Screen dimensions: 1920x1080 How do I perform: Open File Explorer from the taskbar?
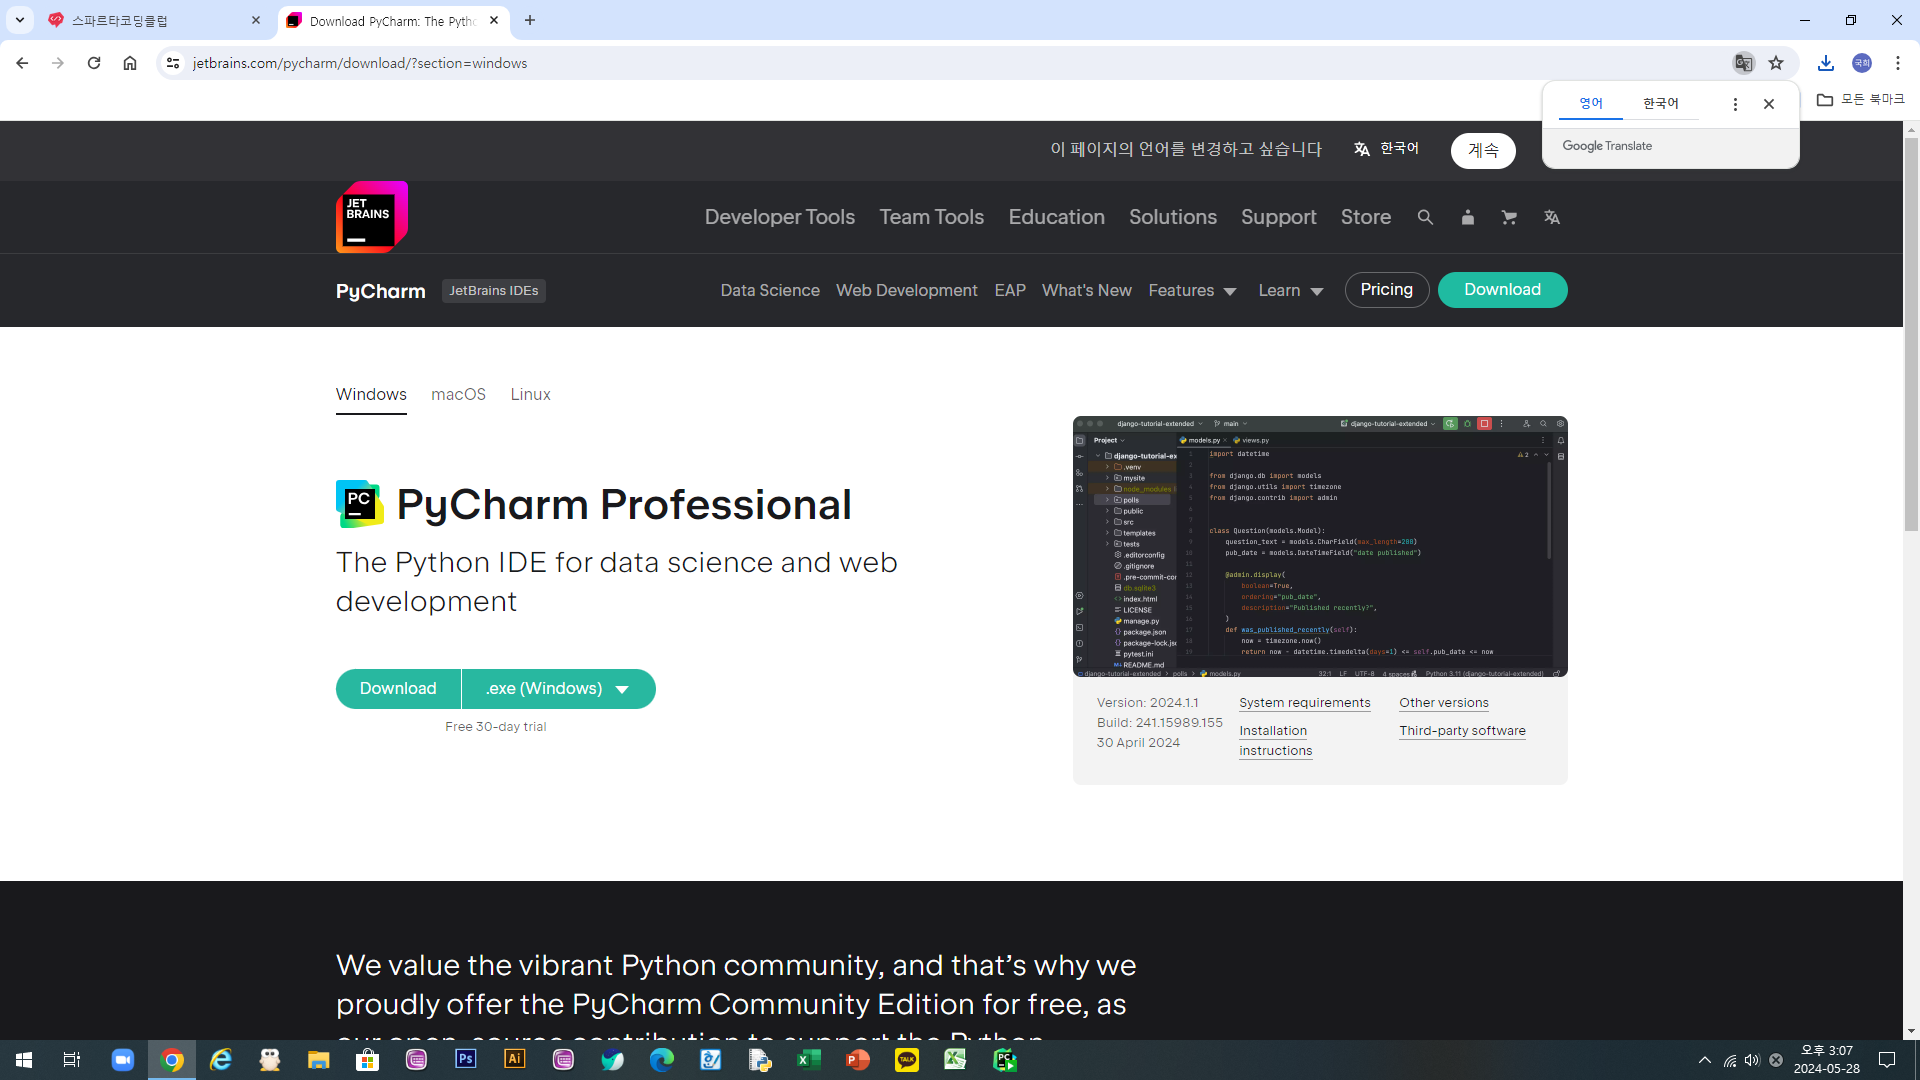pyautogui.click(x=319, y=1060)
